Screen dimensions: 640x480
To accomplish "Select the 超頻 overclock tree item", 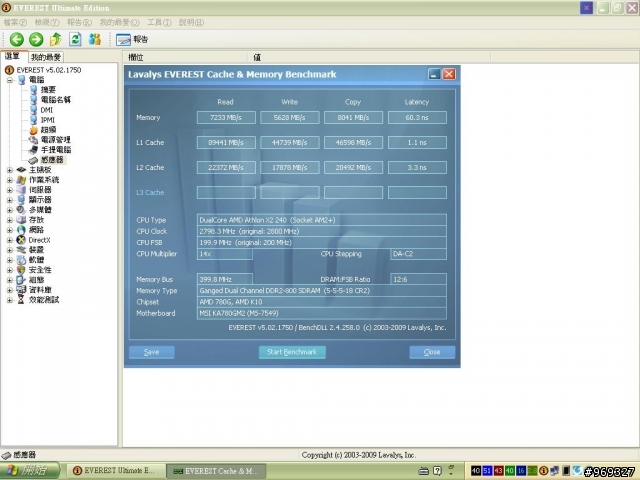I will pyautogui.click(x=48, y=130).
